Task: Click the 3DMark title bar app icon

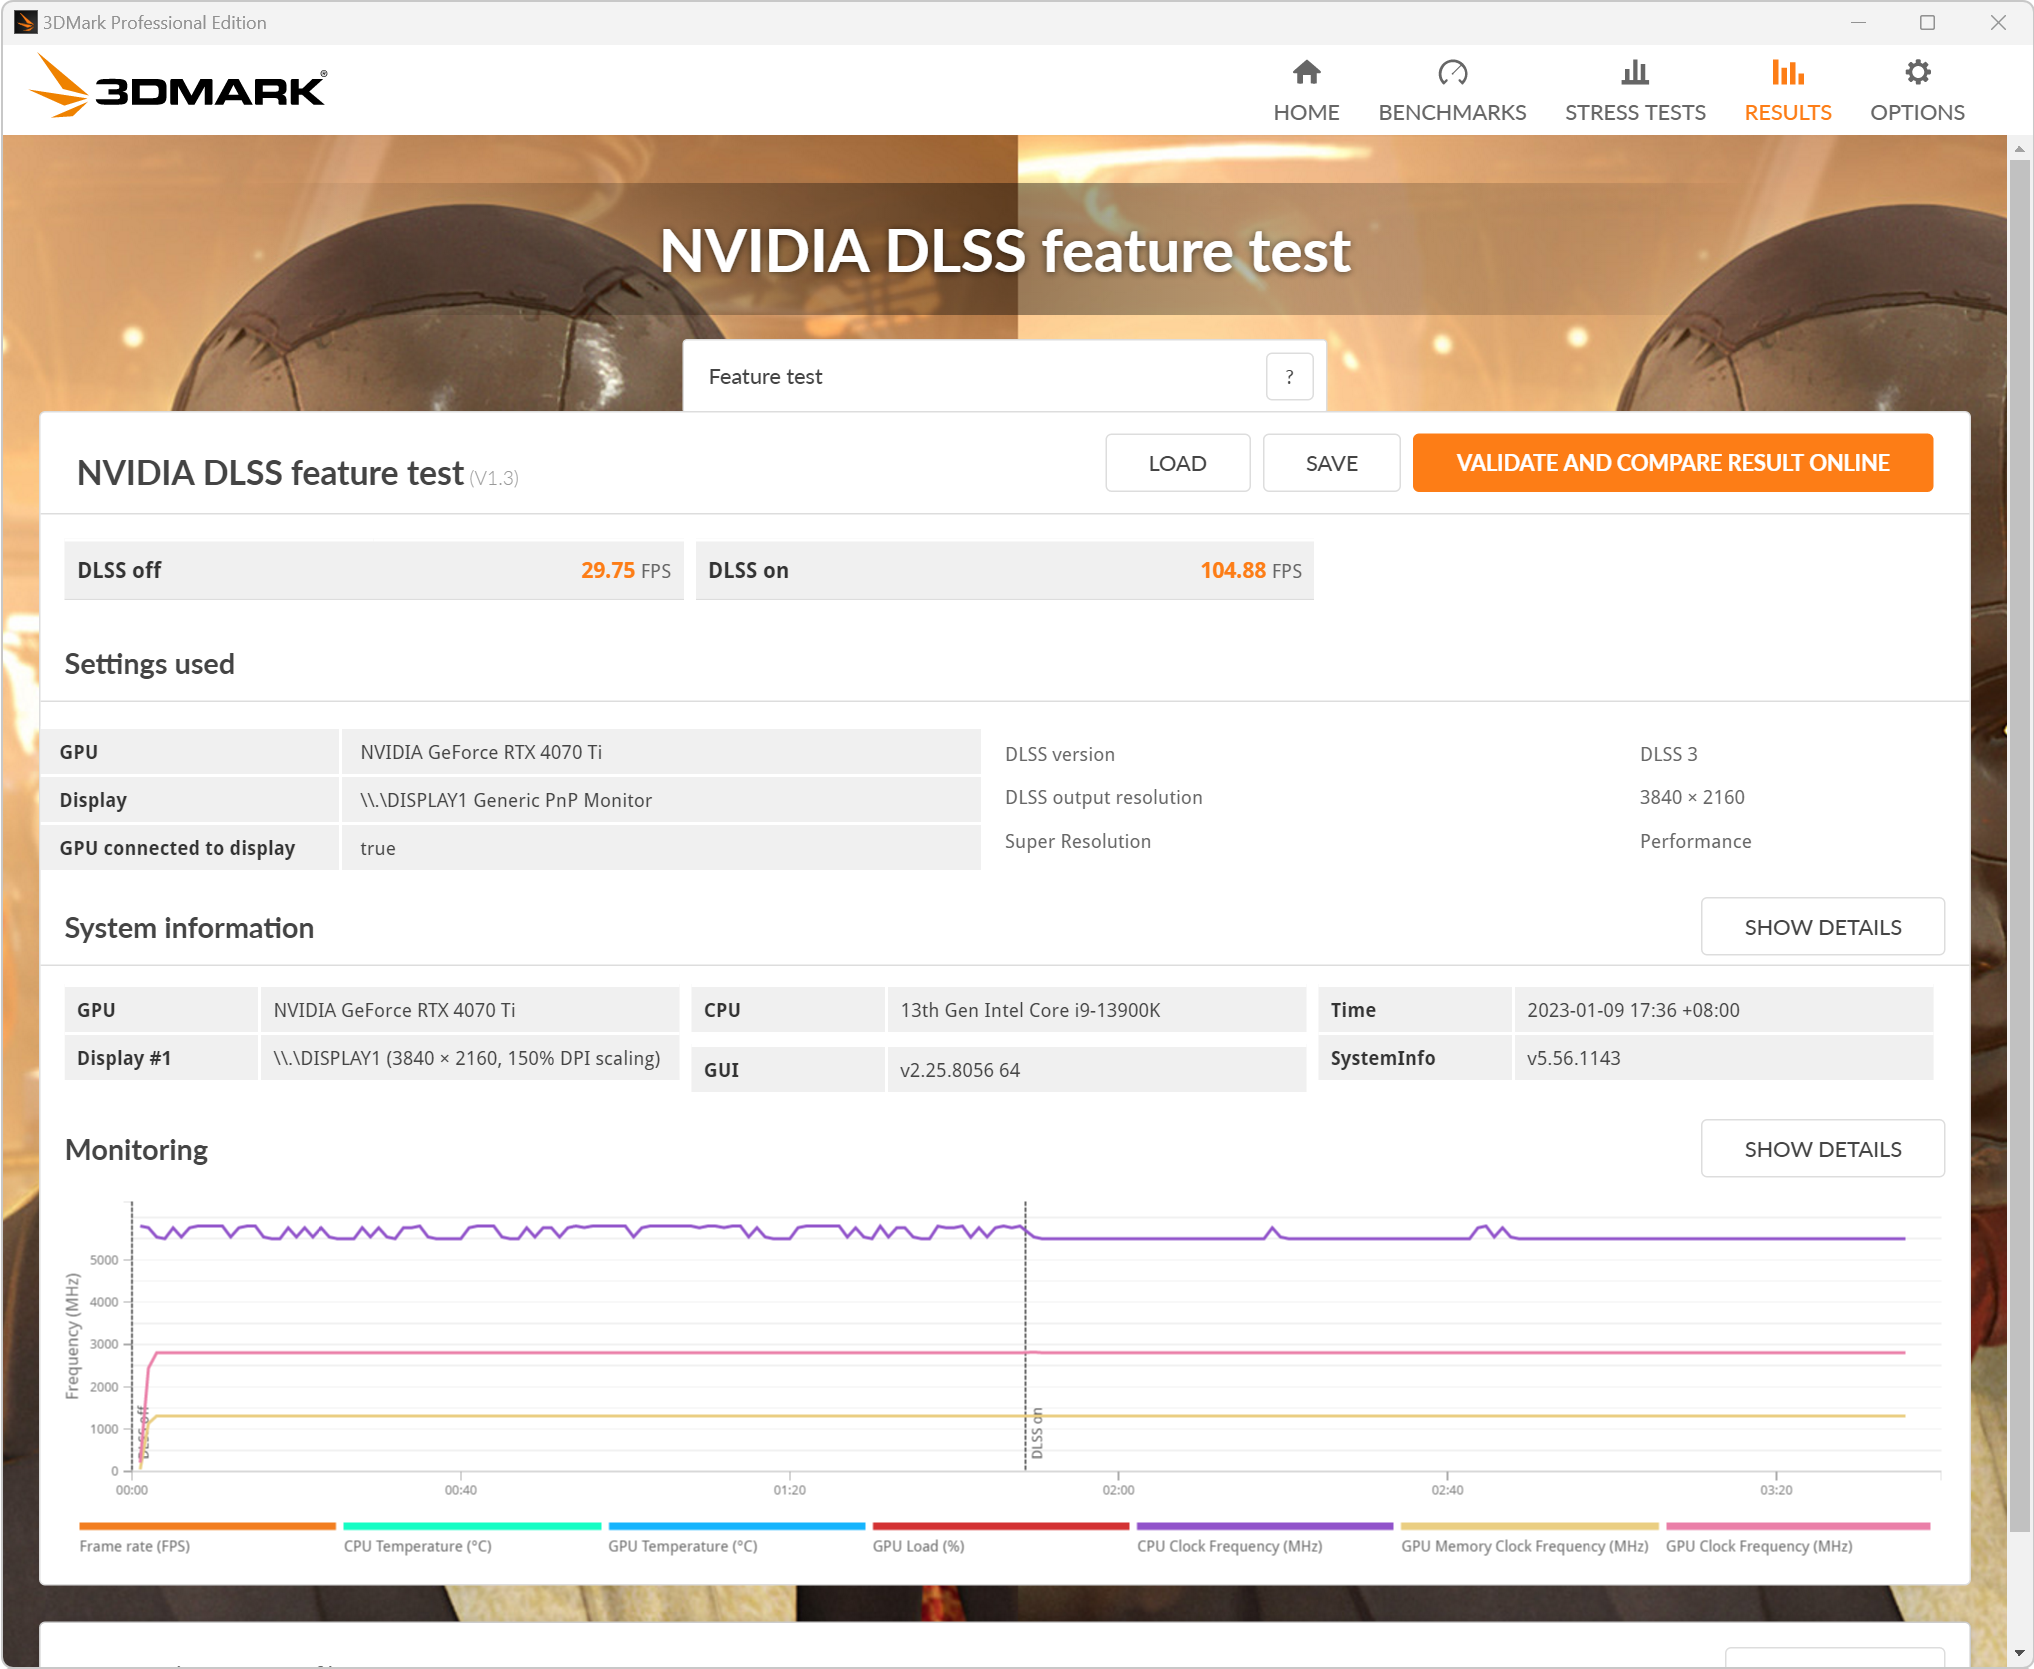Action: point(25,22)
